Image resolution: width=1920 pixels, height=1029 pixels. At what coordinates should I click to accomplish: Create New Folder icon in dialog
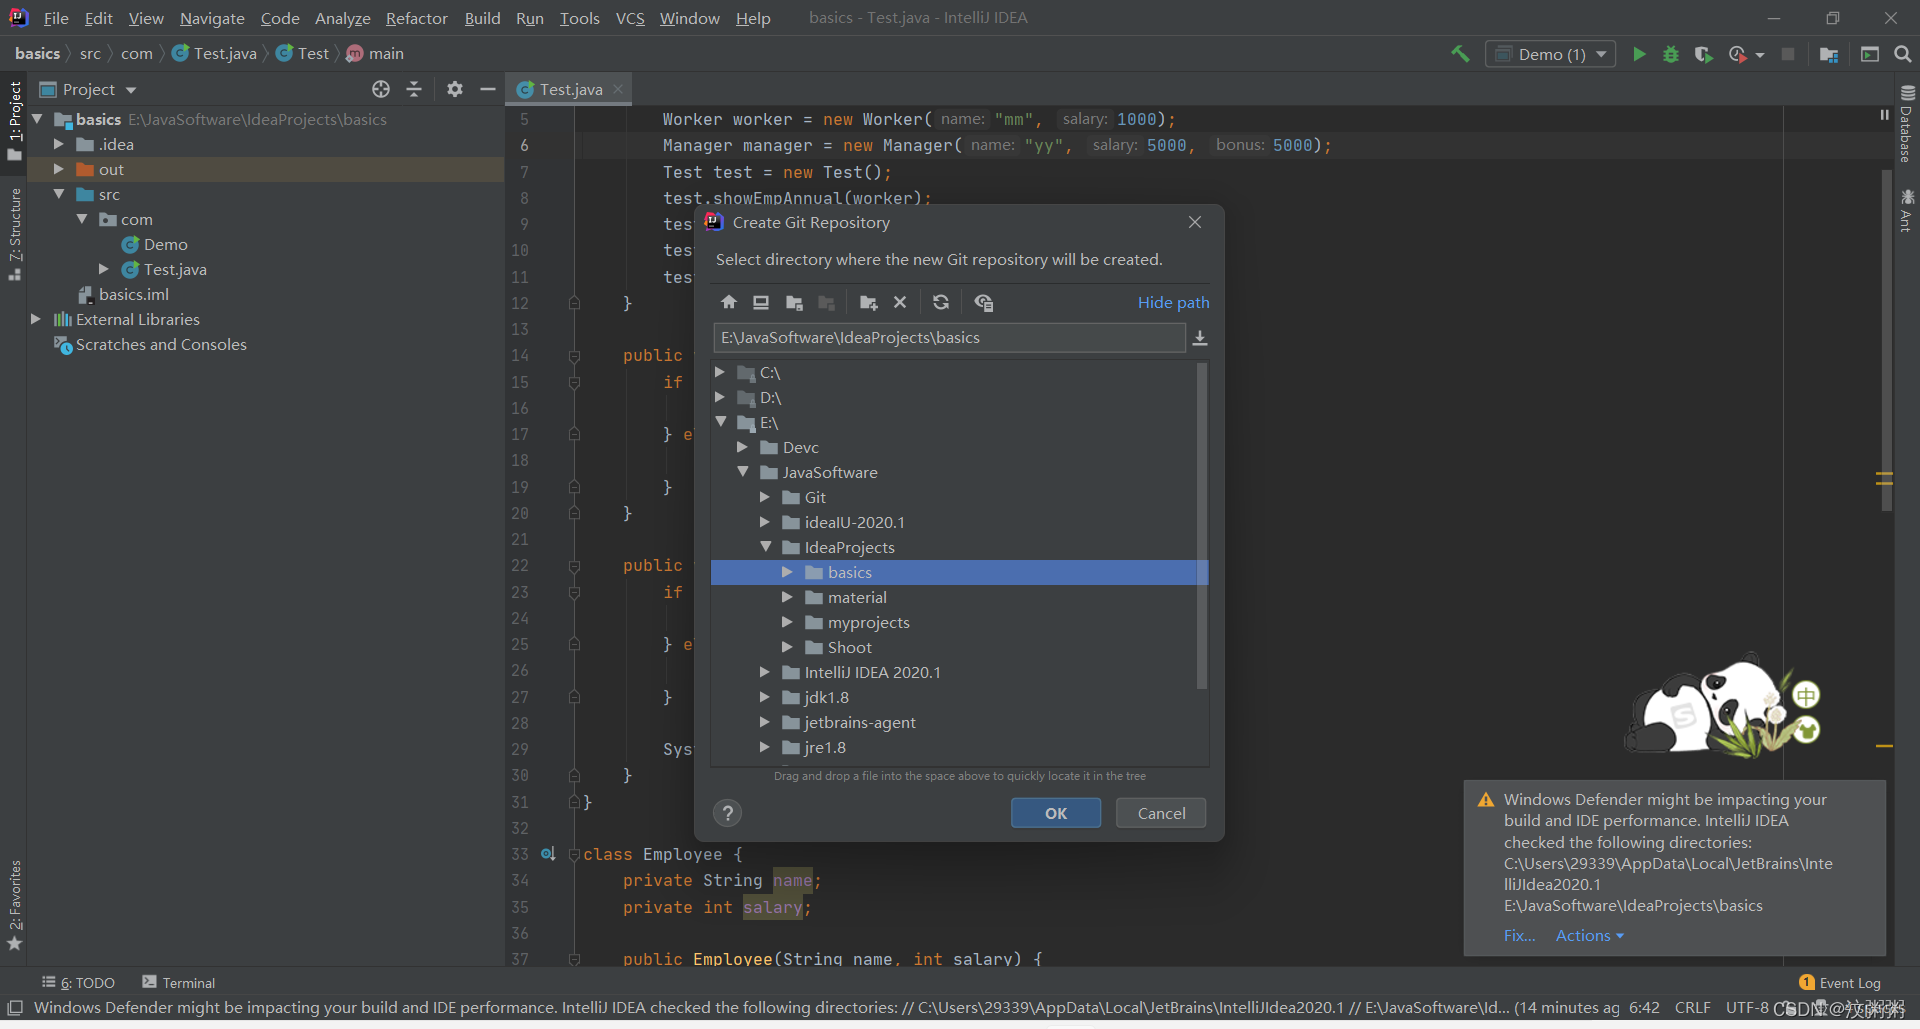coord(868,302)
